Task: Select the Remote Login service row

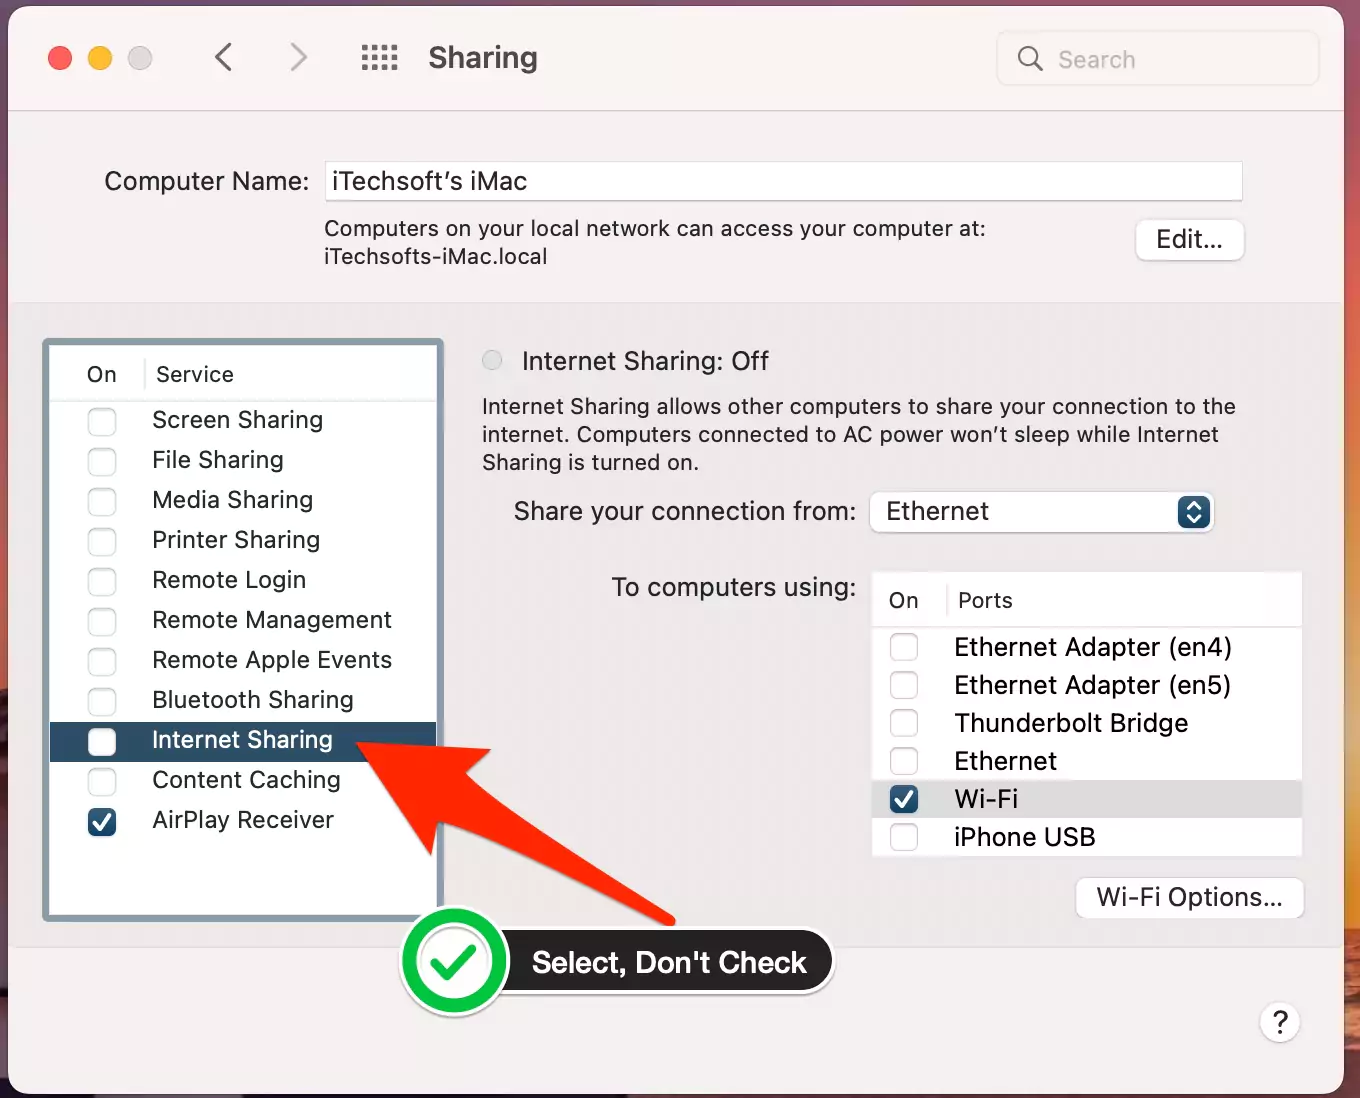Action: tap(243, 581)
